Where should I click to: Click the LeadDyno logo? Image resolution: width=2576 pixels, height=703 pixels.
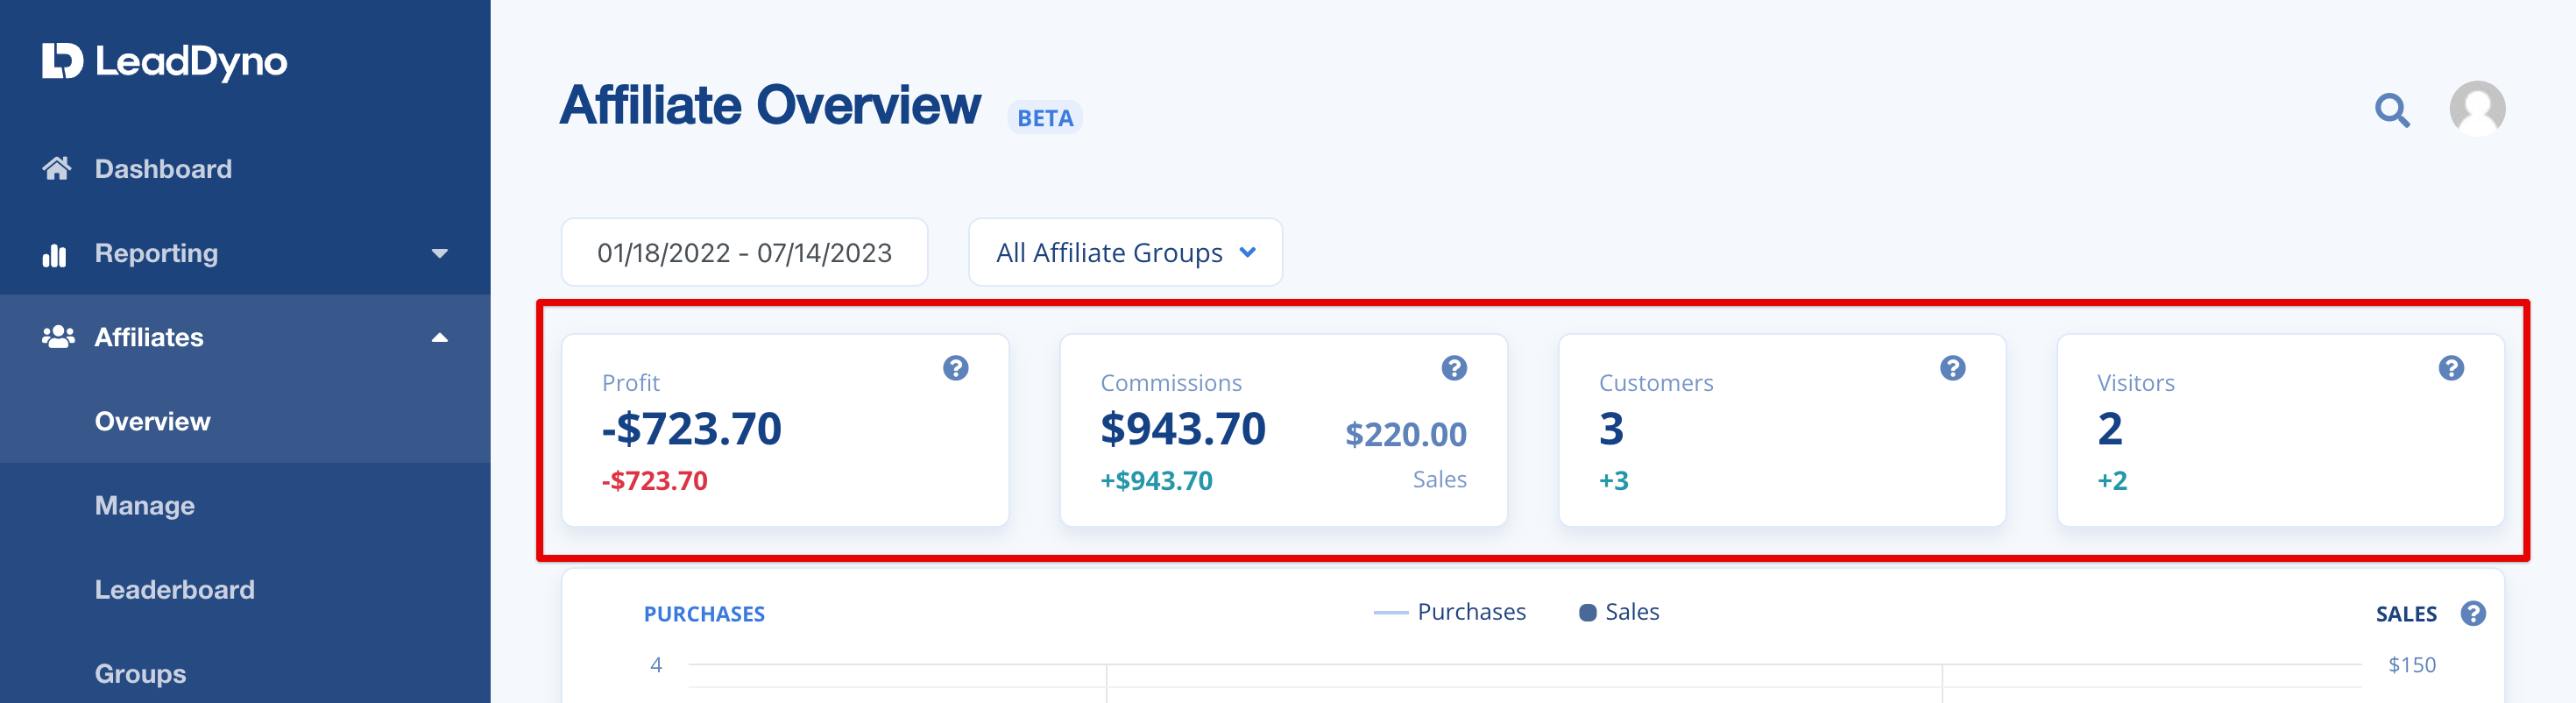click(165, 62)
